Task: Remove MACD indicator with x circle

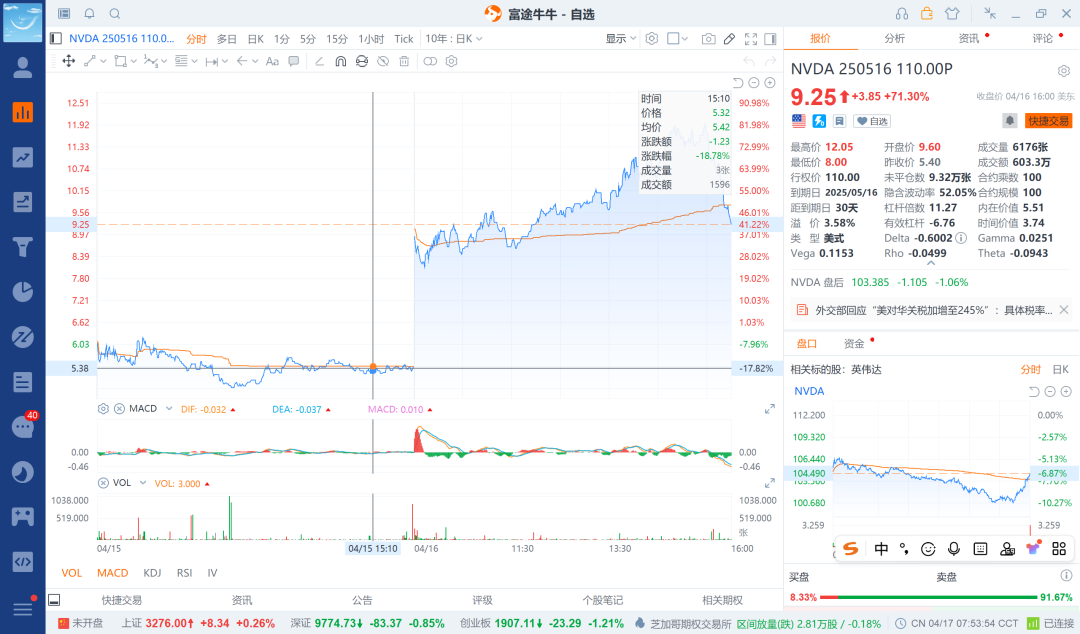Action: [119, 409]
